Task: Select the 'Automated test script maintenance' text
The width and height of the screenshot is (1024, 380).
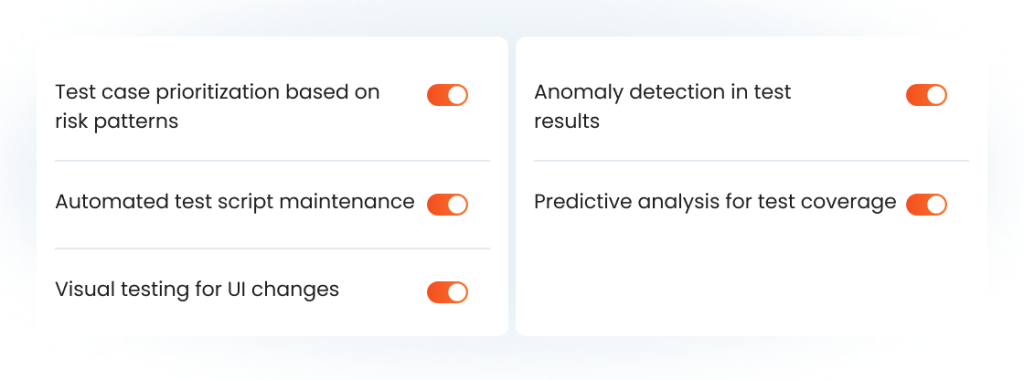Action: pyautogui.click(x=234, y=202)
